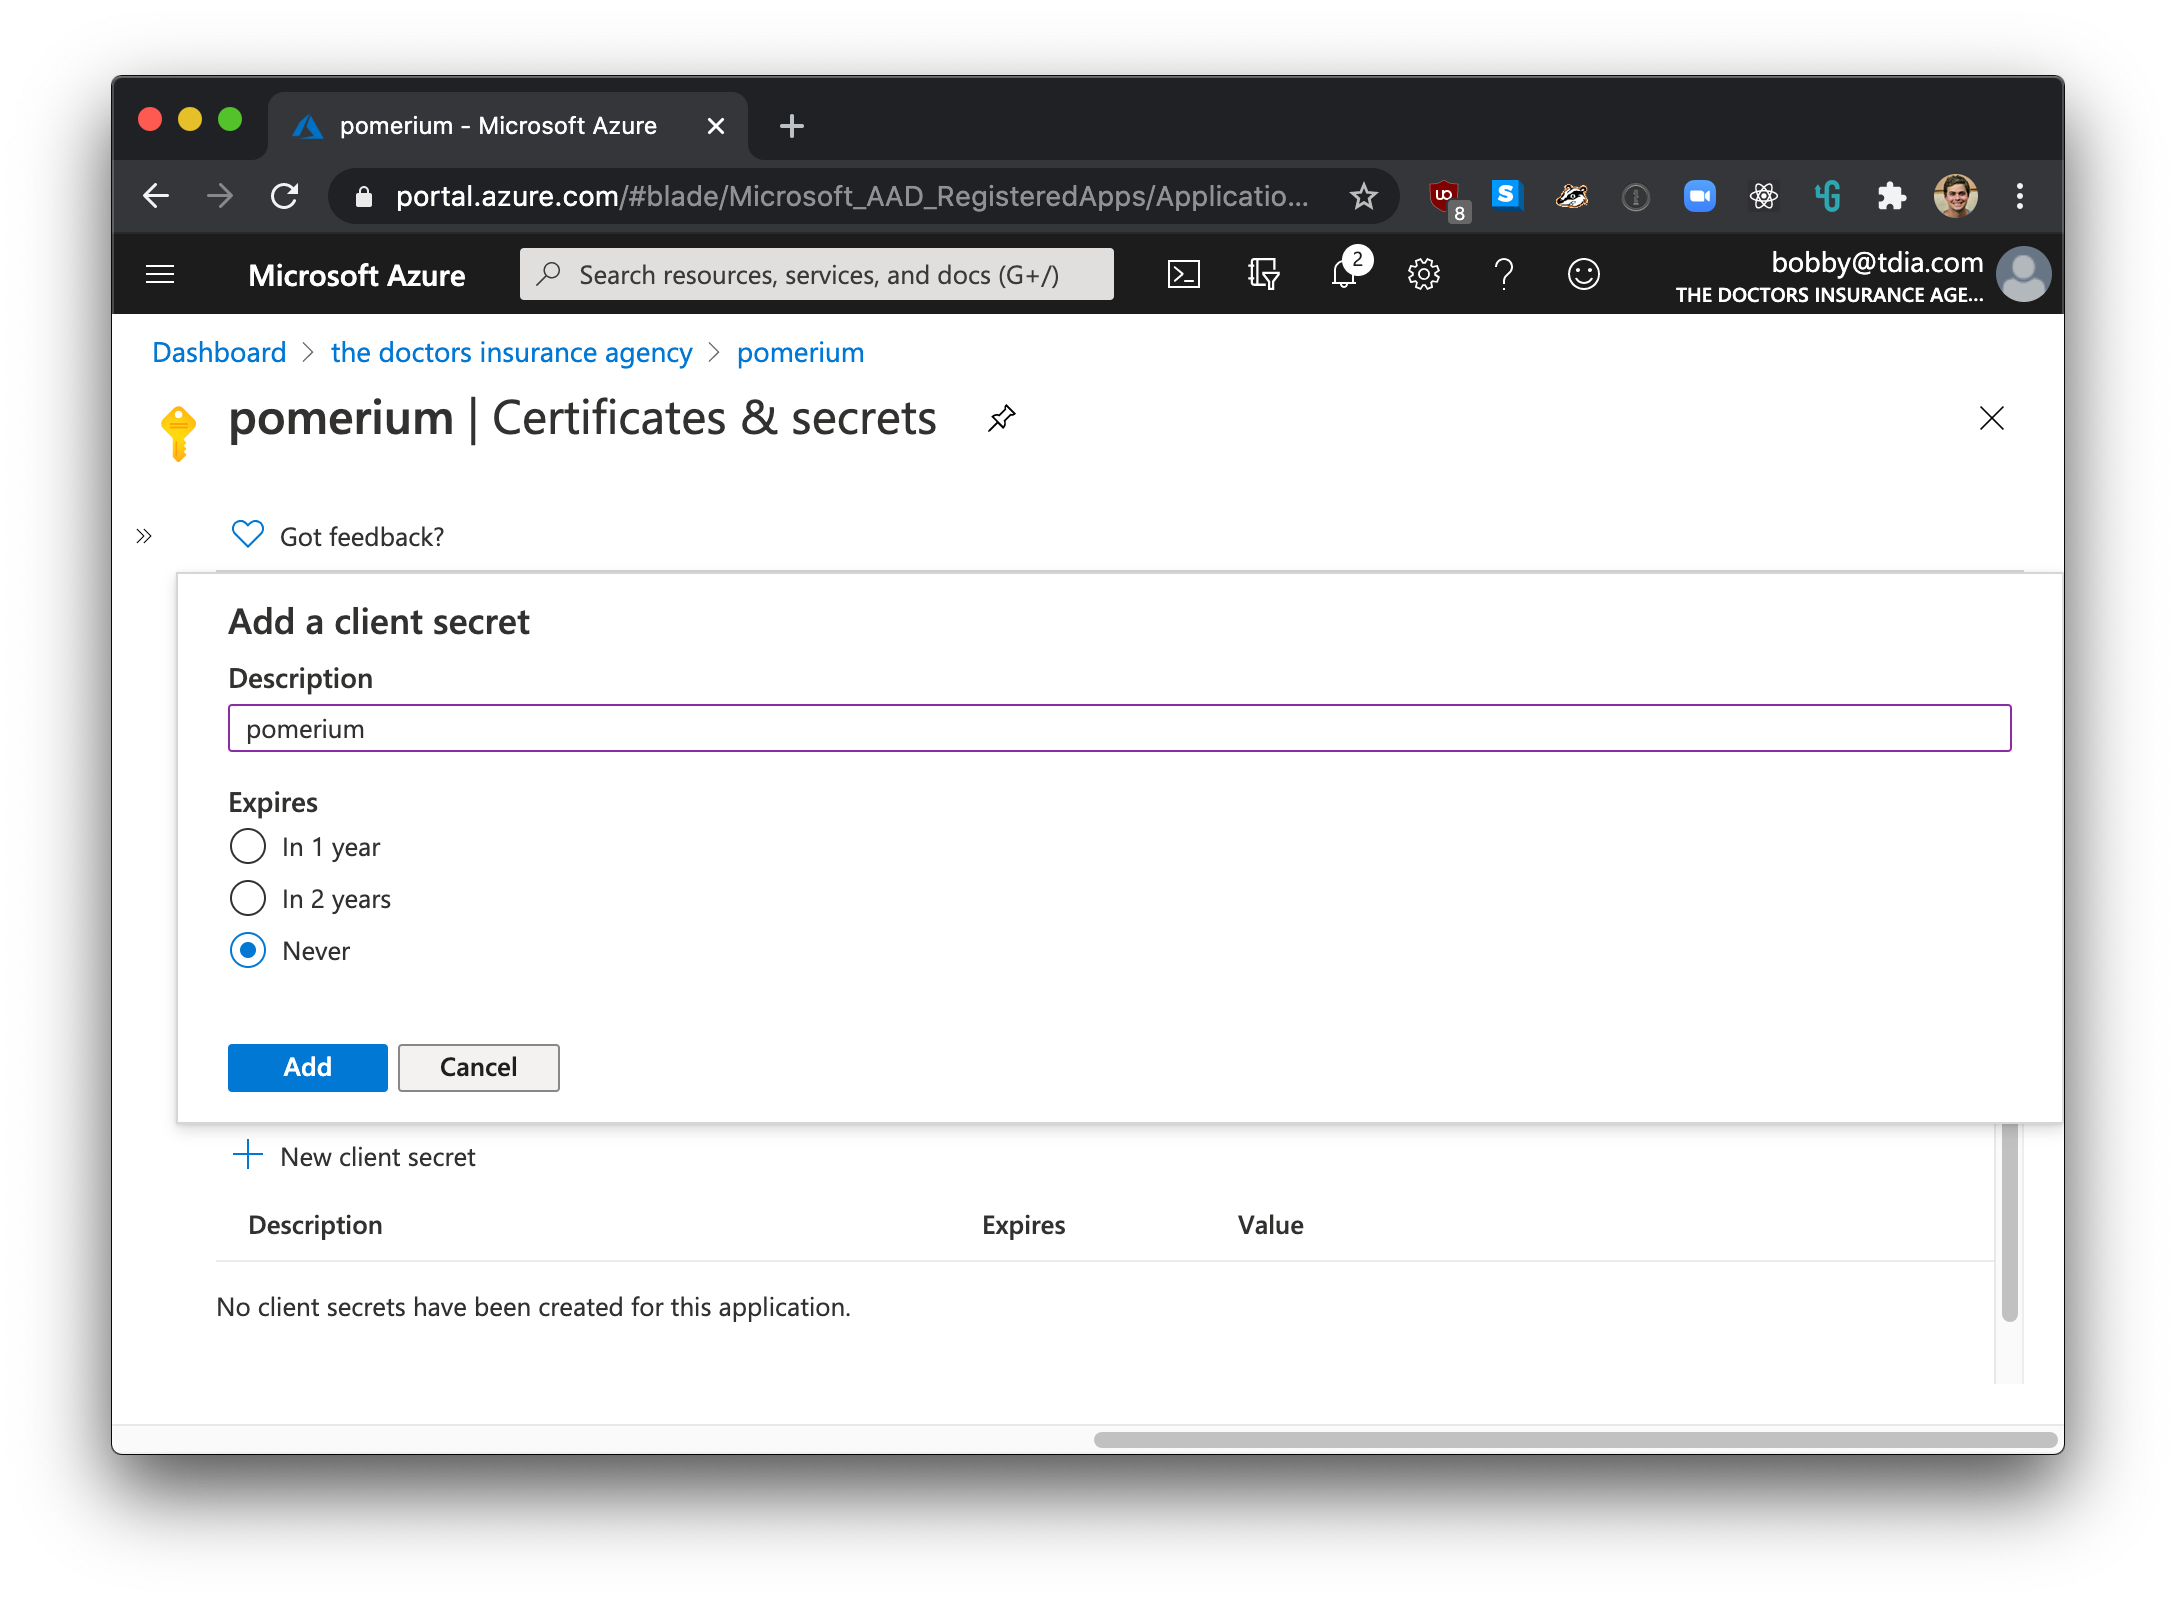Reload the Azure portal page
Screen dimensions: 2176x1602
click(x=285, y=196)
